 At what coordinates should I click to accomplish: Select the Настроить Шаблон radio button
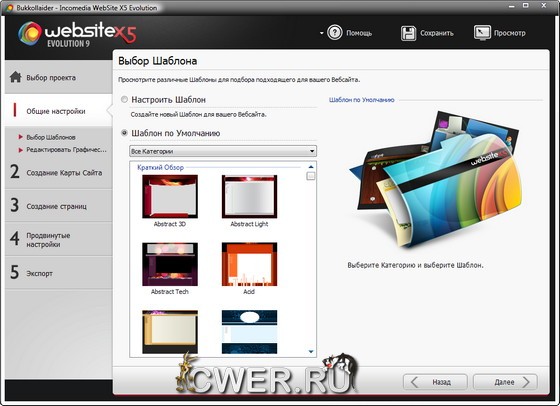[x=124, y=100]
